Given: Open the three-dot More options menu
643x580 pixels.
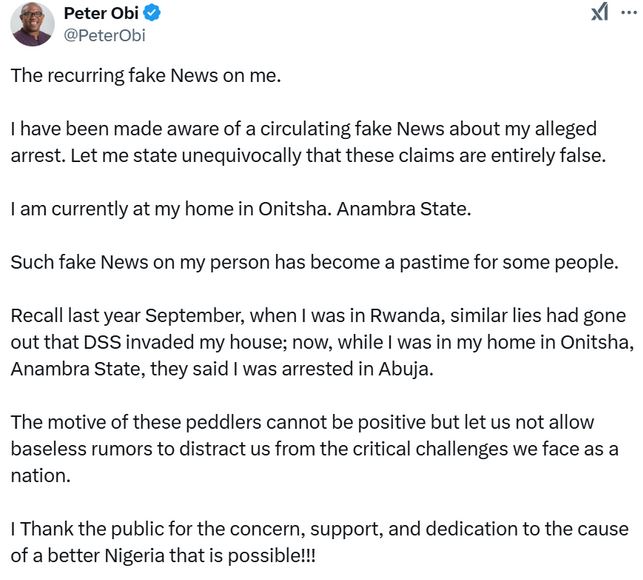Looking at the screenshot, I should [627, 12].
